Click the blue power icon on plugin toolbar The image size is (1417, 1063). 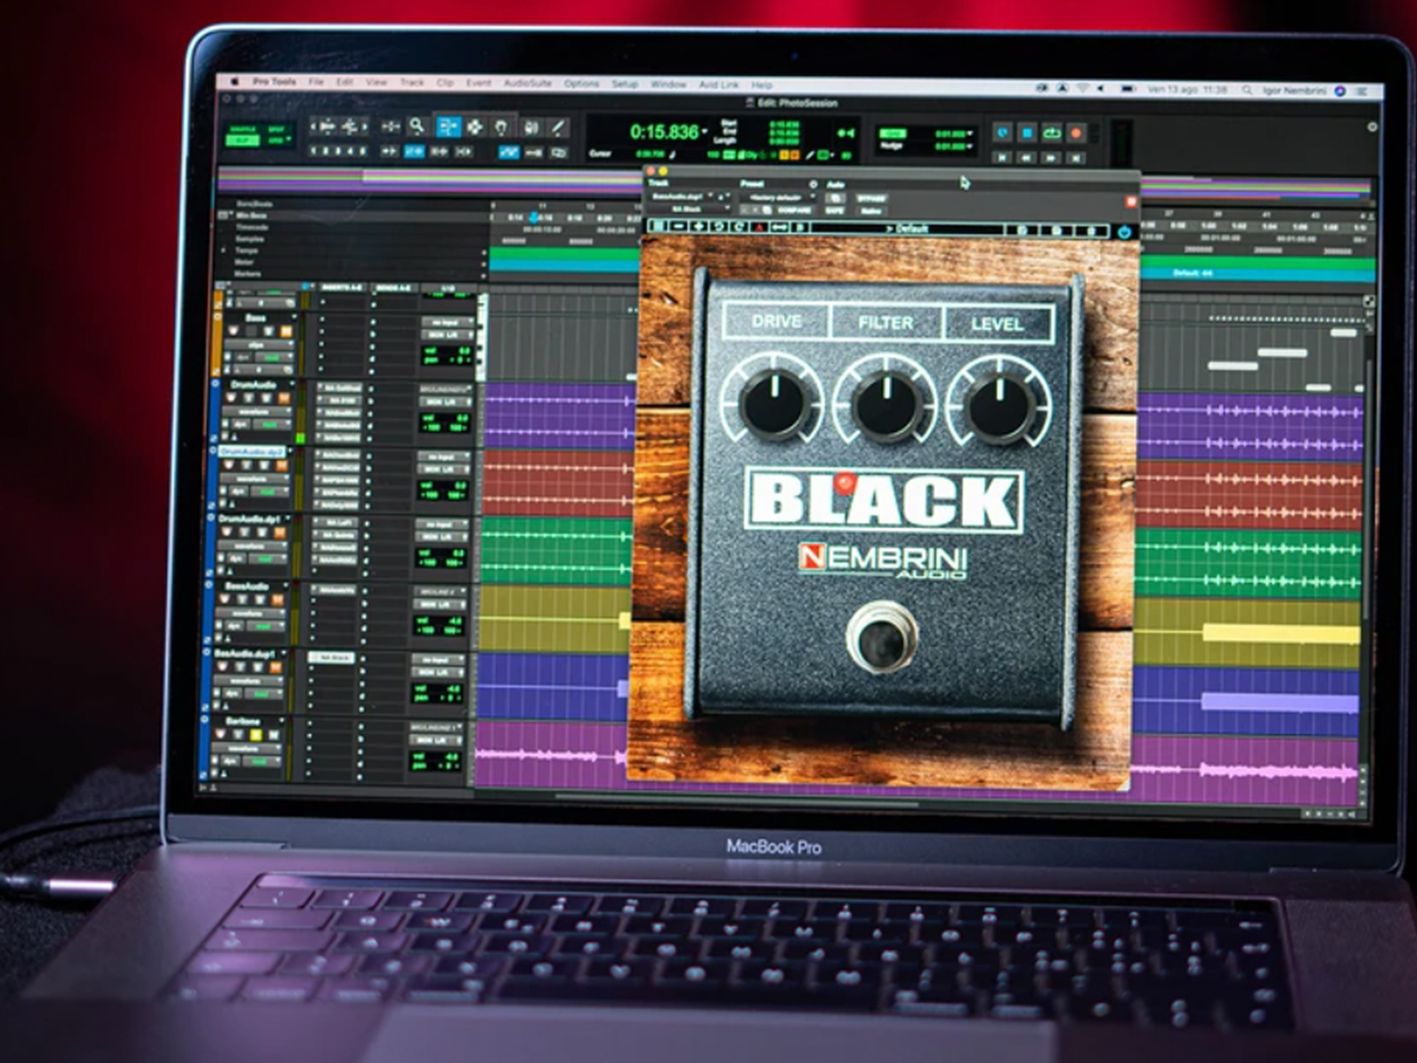pos(1124,232)
